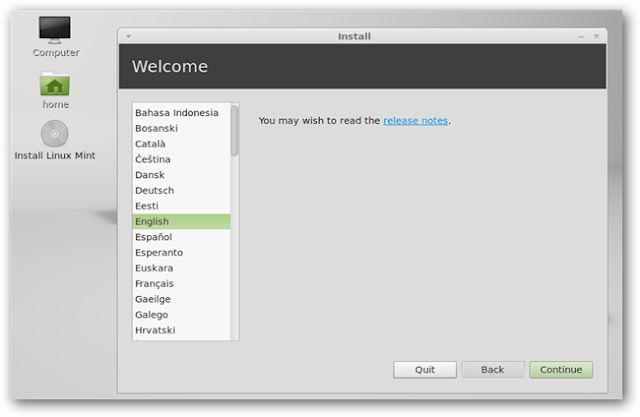640x417 pixels.
Task: Select Français as installer language
Action: click(x=181, y=284)
